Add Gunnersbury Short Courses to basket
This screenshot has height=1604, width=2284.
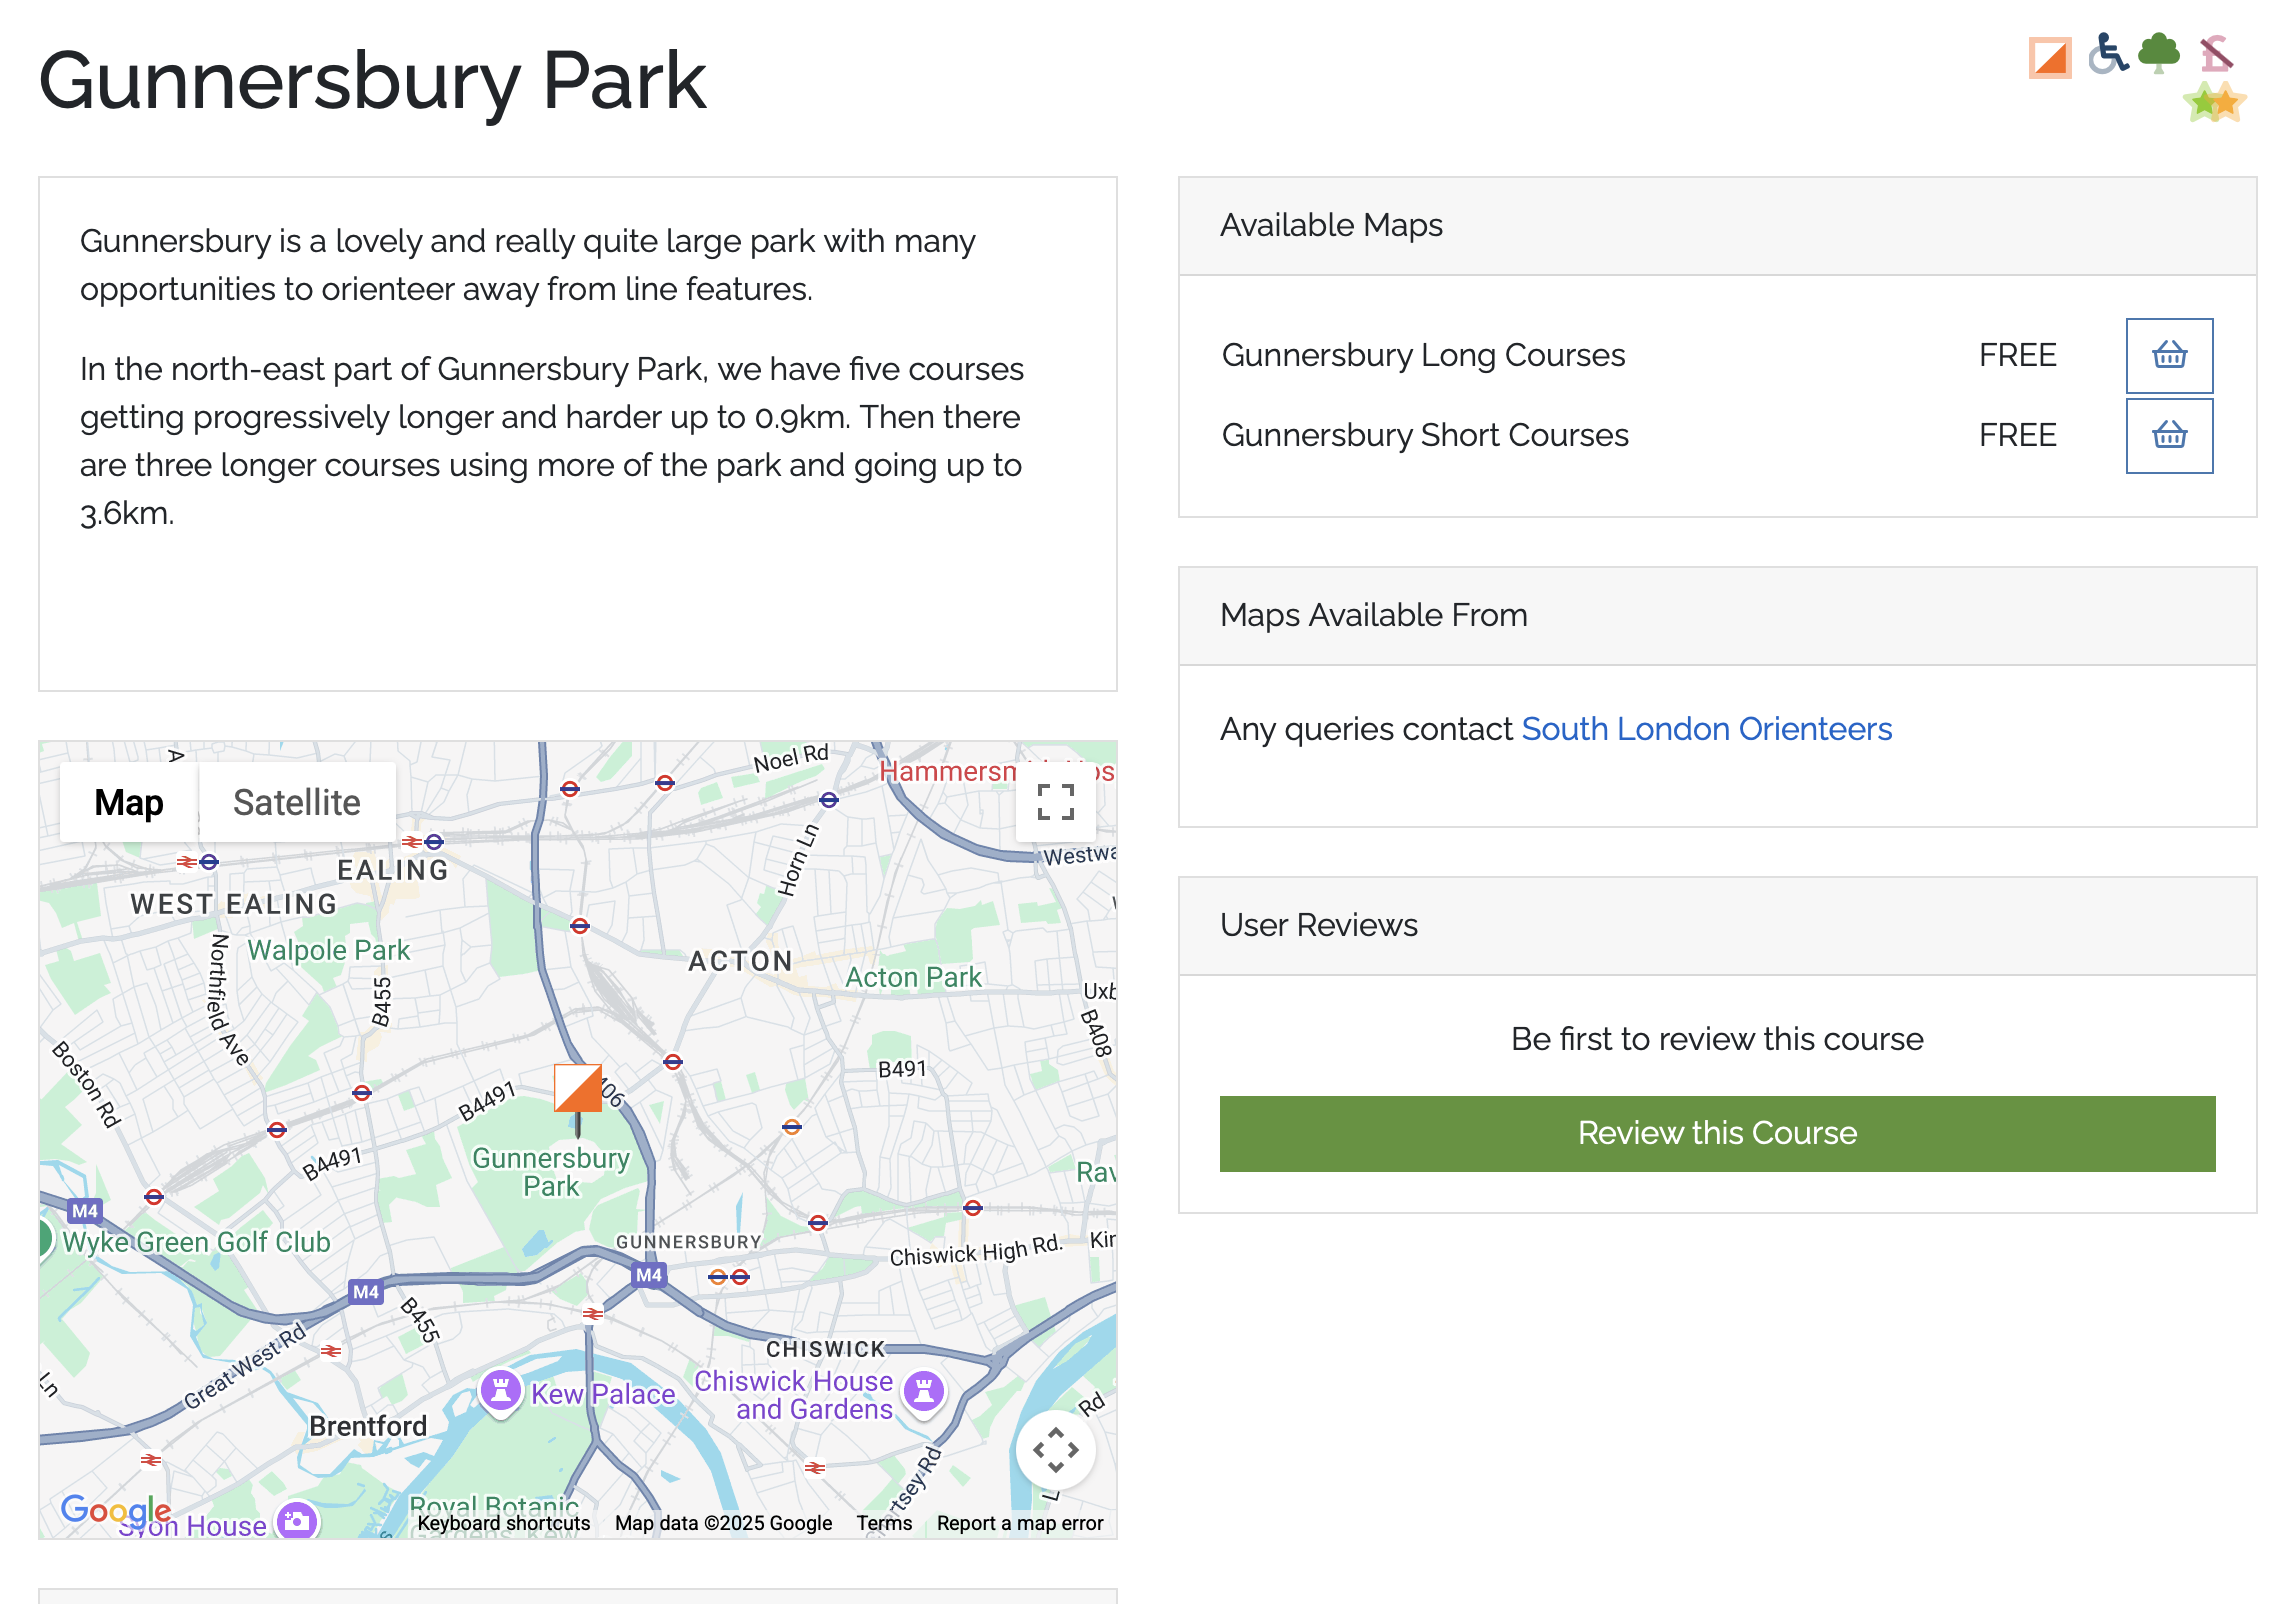click(x=2169, y=435)
